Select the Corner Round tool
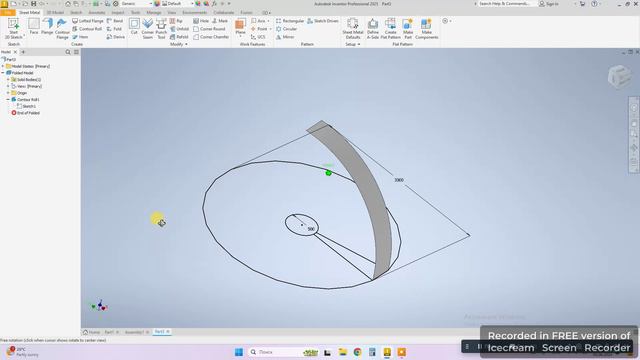This screenshot has width=640, height=360. click(209, 29)
